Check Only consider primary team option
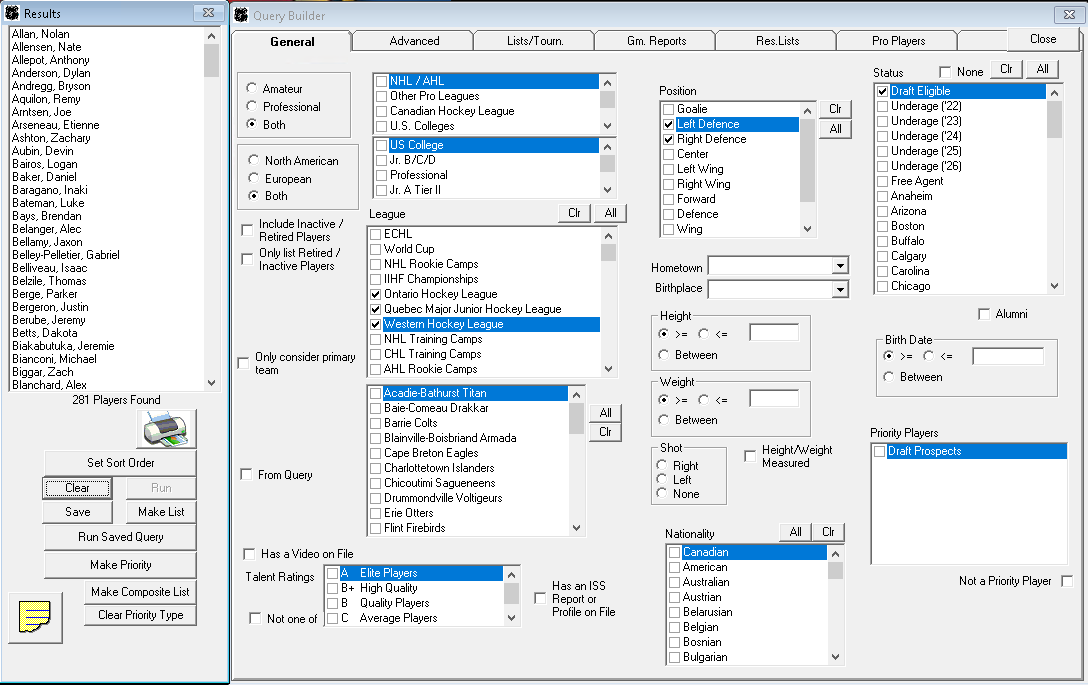This screenshot has height=685, width=1088. click(243, 363)
